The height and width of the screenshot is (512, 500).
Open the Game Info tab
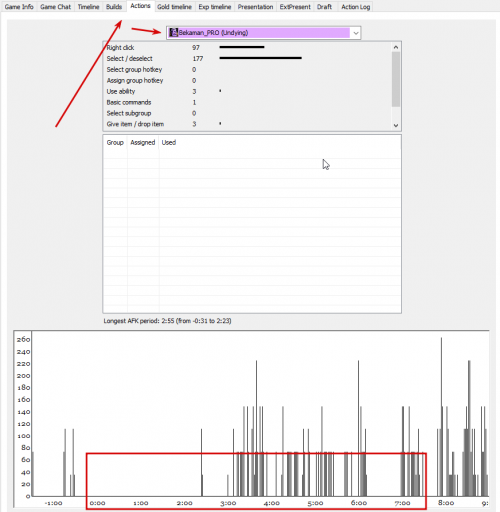[x=19, y=7]
